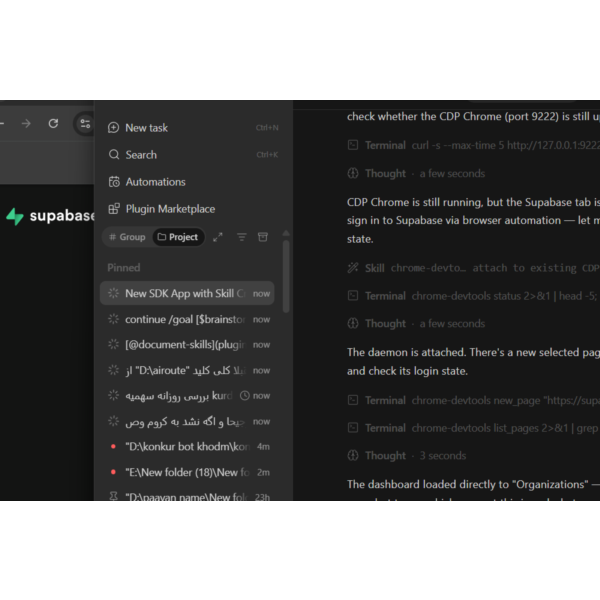Expand the first Thought · a few seconds

tap(416, 173)
